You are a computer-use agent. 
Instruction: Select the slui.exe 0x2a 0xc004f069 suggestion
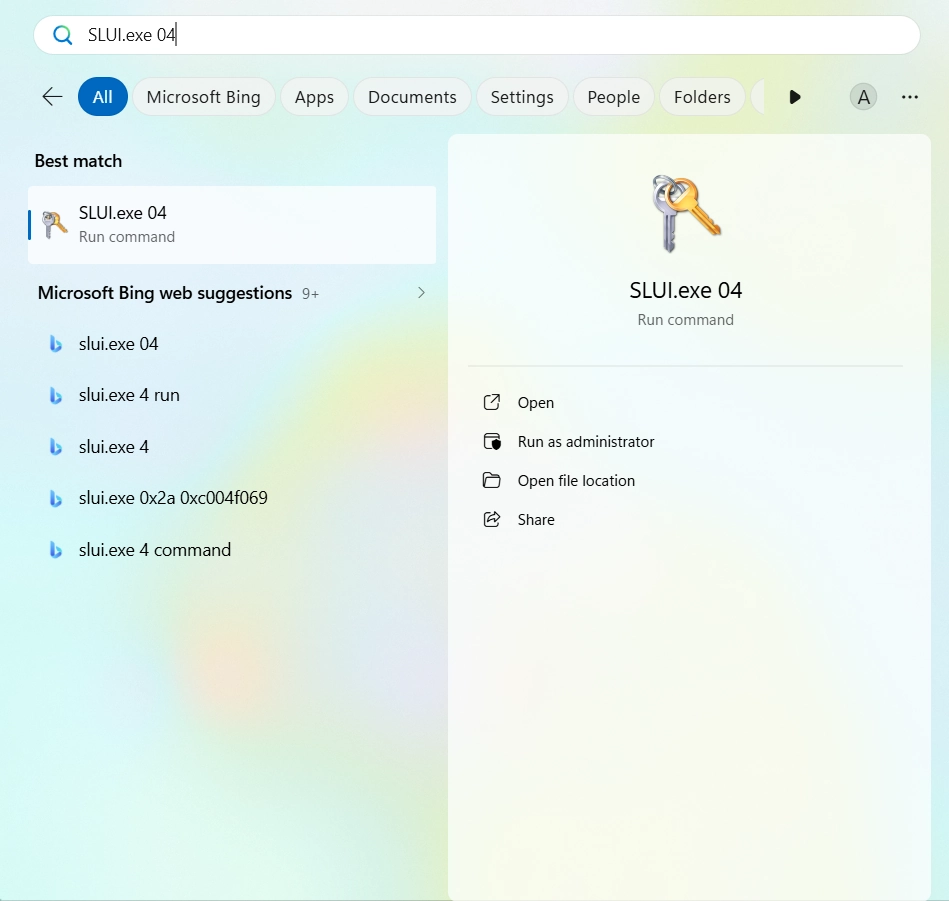173,498
